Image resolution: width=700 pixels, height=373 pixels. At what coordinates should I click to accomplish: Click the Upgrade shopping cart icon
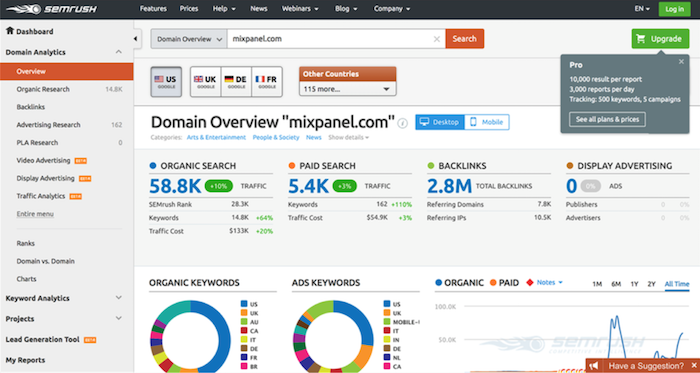coord(641,39)
